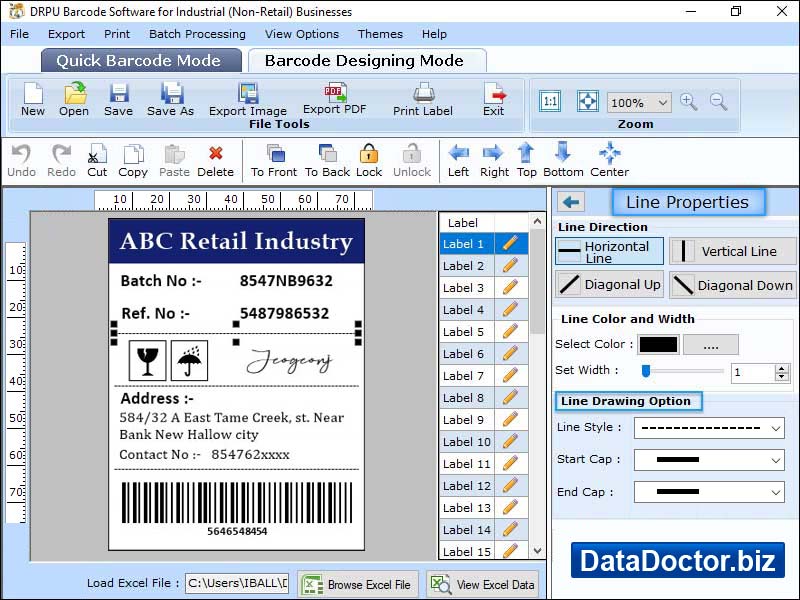Select Vertical Line direction
The height and width of the screenshot is (600, 800).
click(732, 252)
